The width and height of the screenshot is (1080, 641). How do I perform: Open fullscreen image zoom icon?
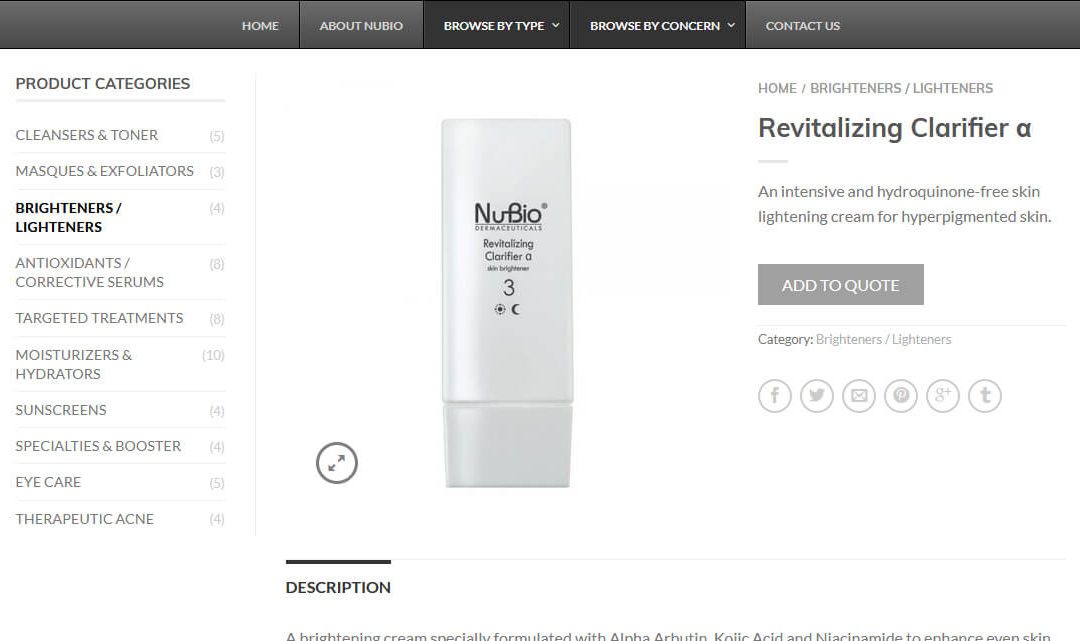[x=336, y=463]
